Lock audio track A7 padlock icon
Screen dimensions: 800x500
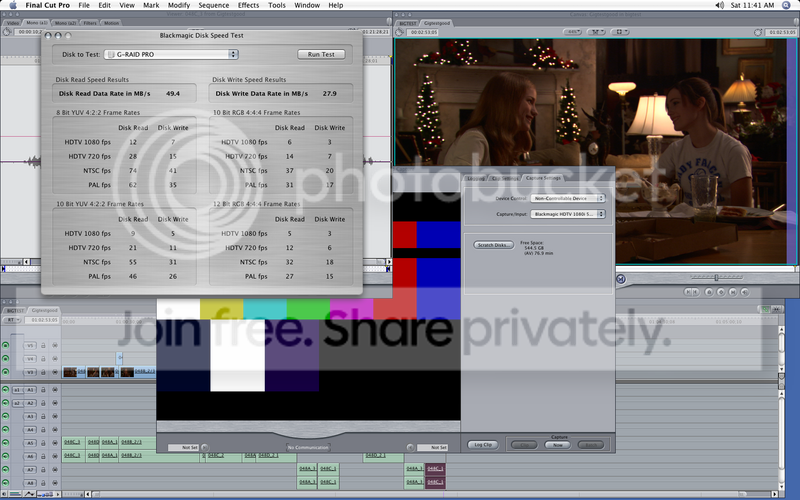(43, 469)
